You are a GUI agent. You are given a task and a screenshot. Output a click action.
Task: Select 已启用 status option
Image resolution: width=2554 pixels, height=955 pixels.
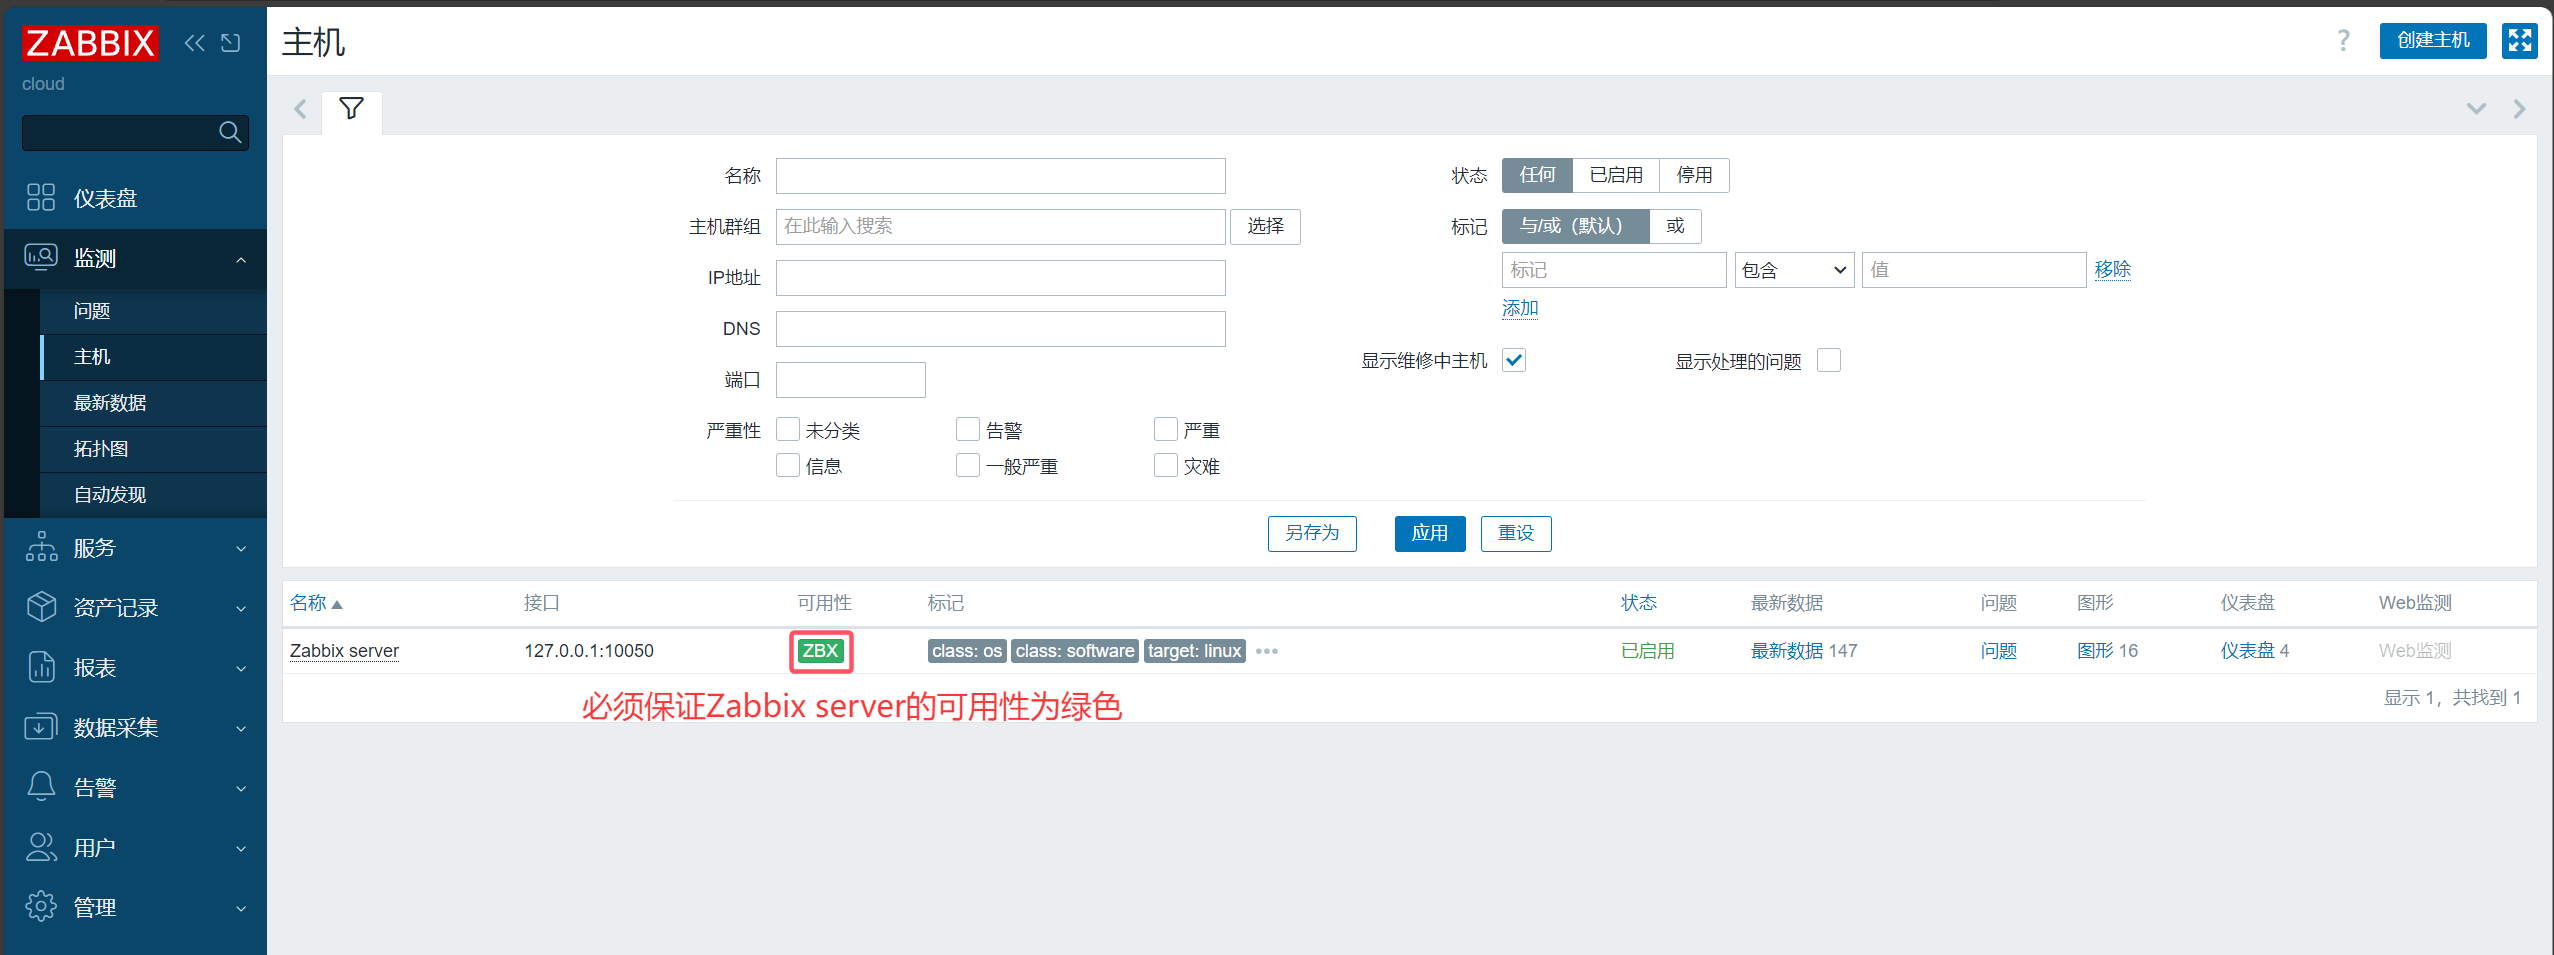point(1616,175)
